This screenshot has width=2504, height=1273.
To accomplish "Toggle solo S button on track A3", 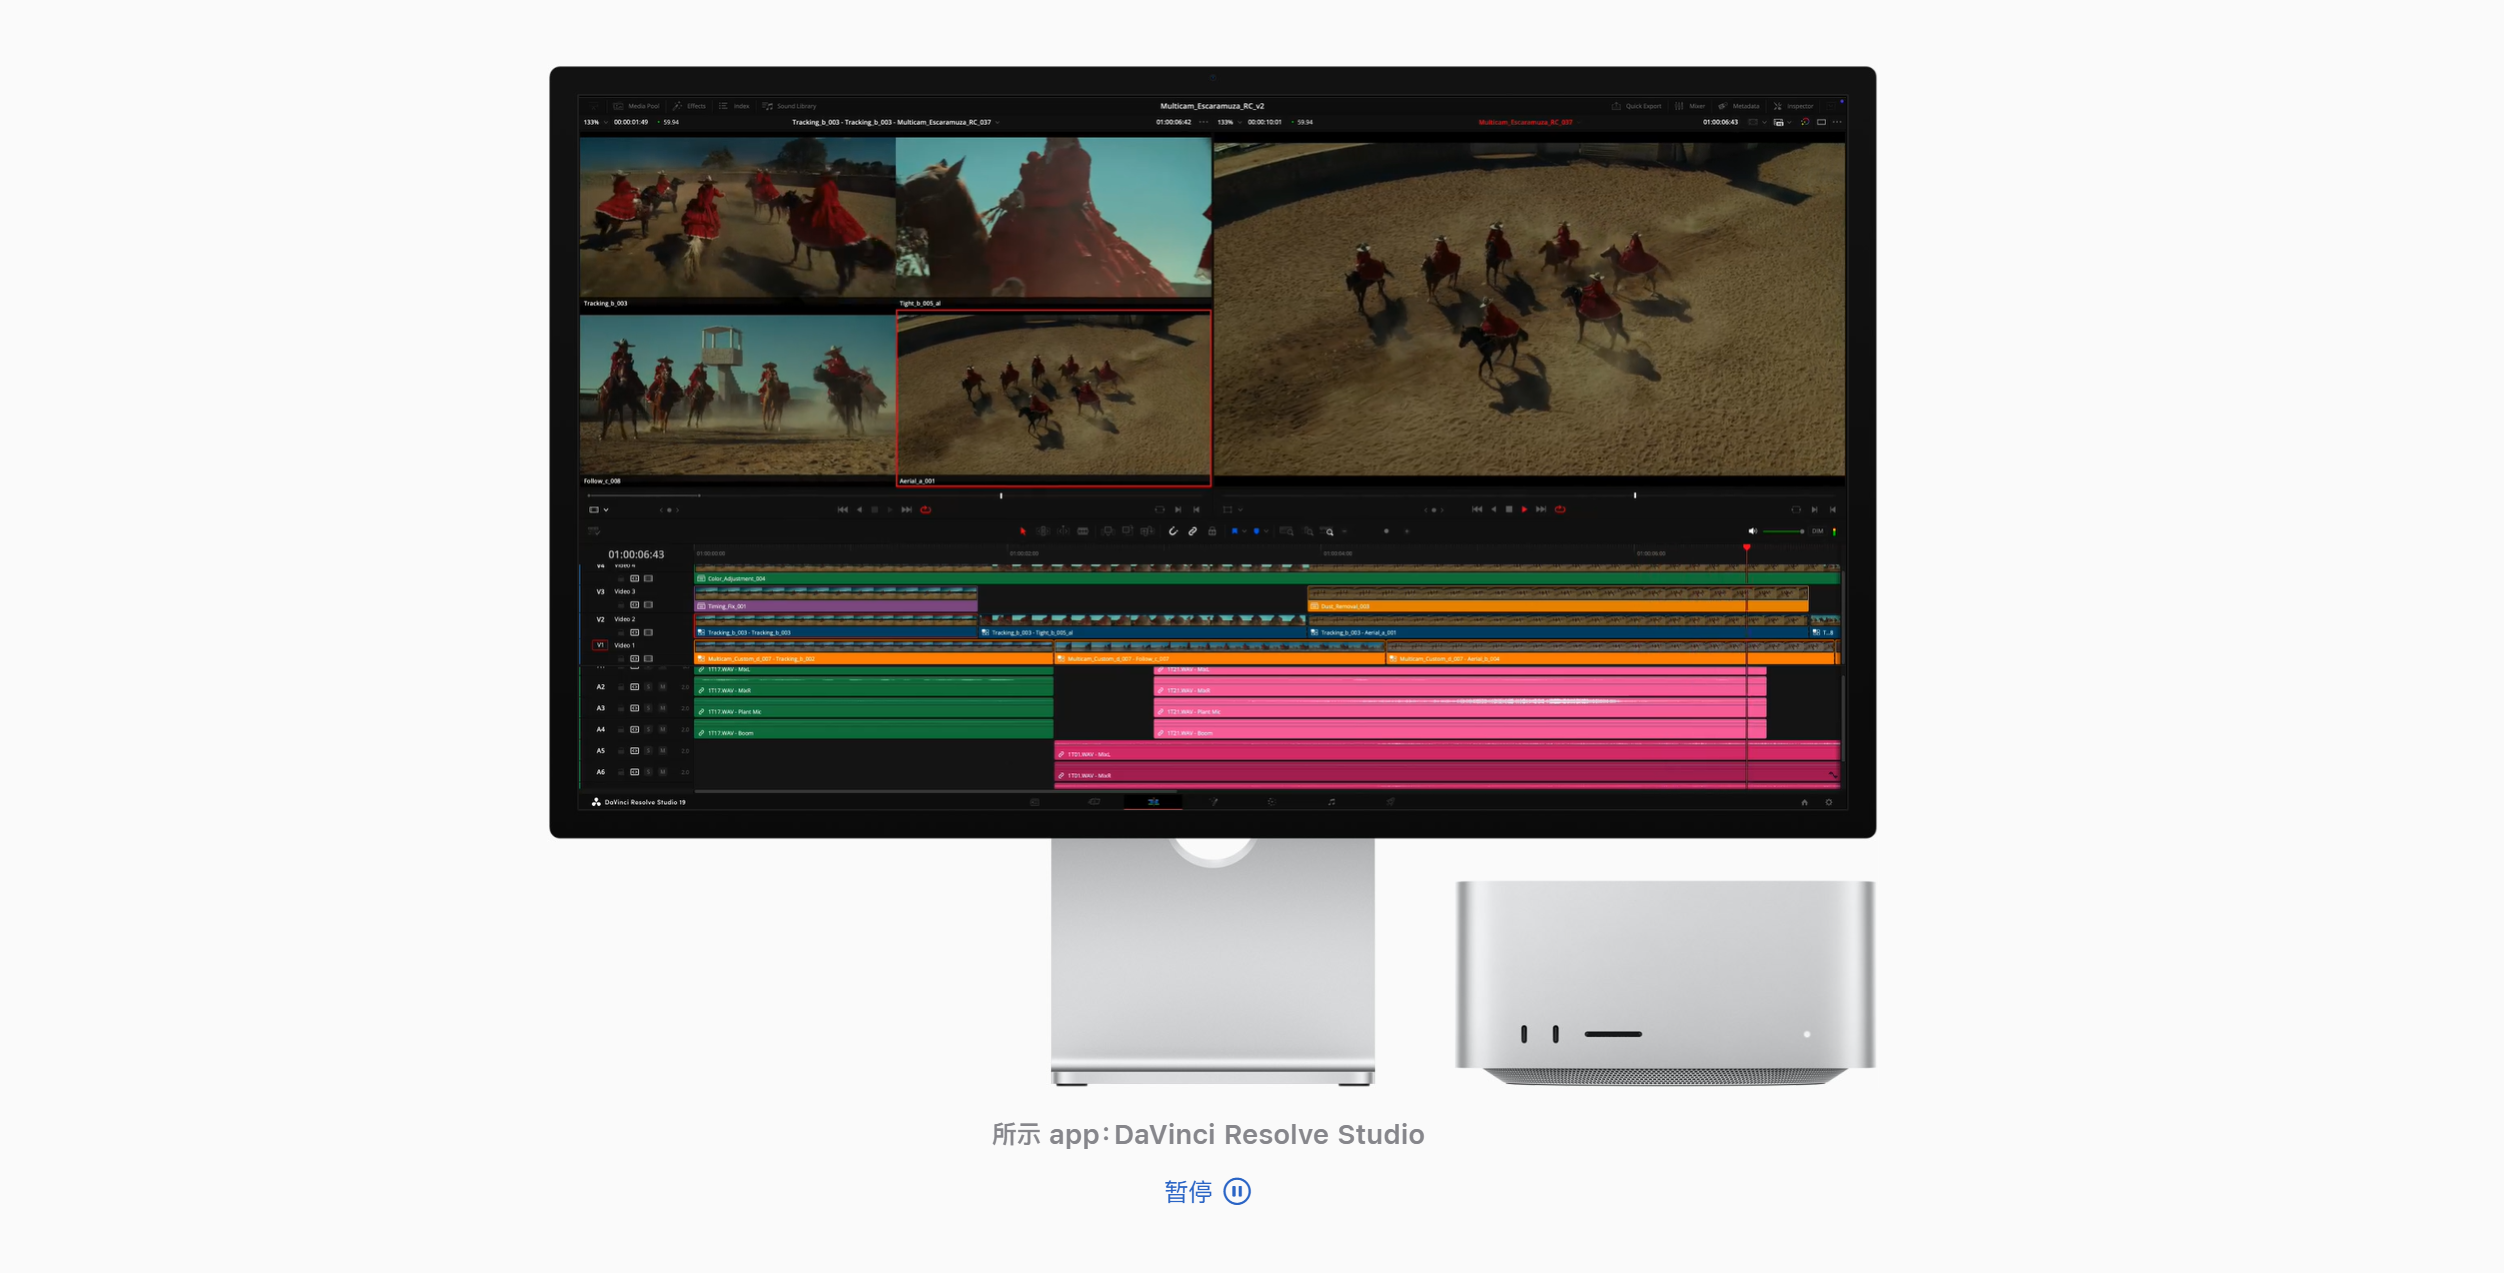I will click(648, 708).
